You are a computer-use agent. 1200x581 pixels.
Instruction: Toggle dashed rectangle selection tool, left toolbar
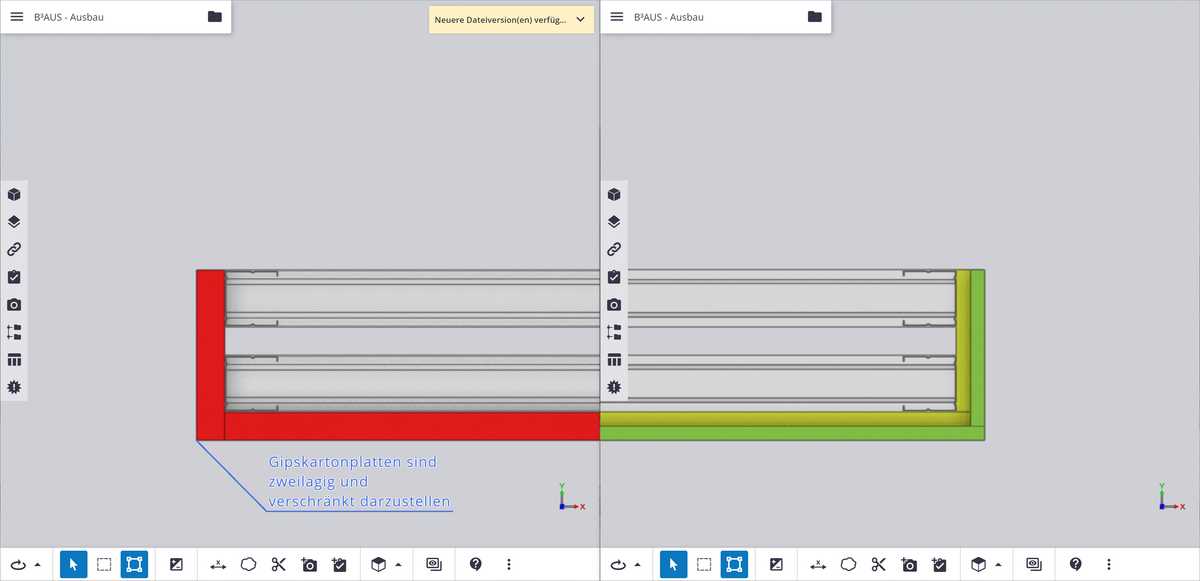(x=104, y=565)
